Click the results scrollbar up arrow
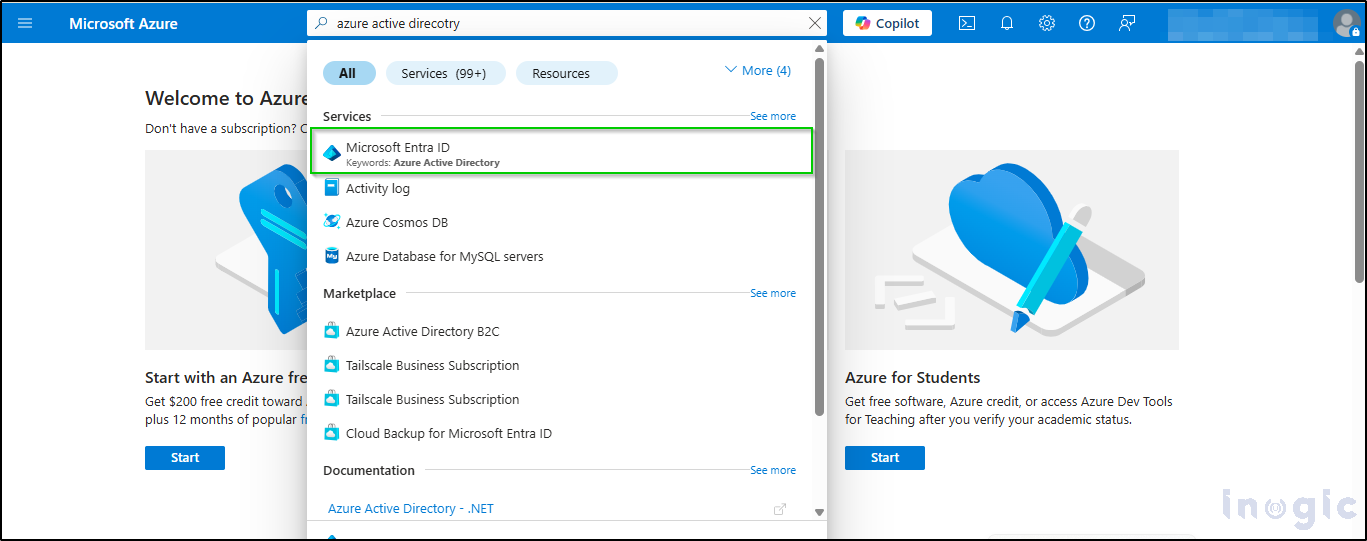This screenshot has height=541, width=1367. (x=819, y=48)
